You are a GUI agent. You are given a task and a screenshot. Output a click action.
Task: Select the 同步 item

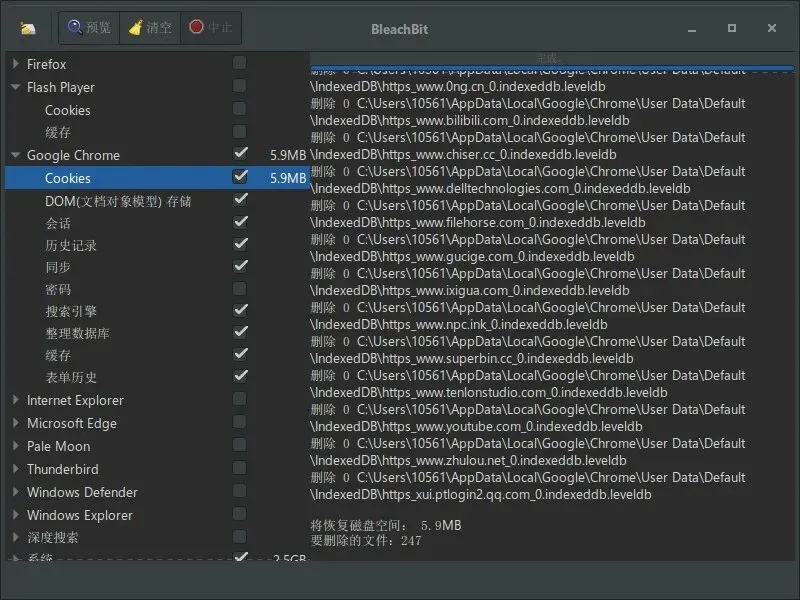[157, 267]
